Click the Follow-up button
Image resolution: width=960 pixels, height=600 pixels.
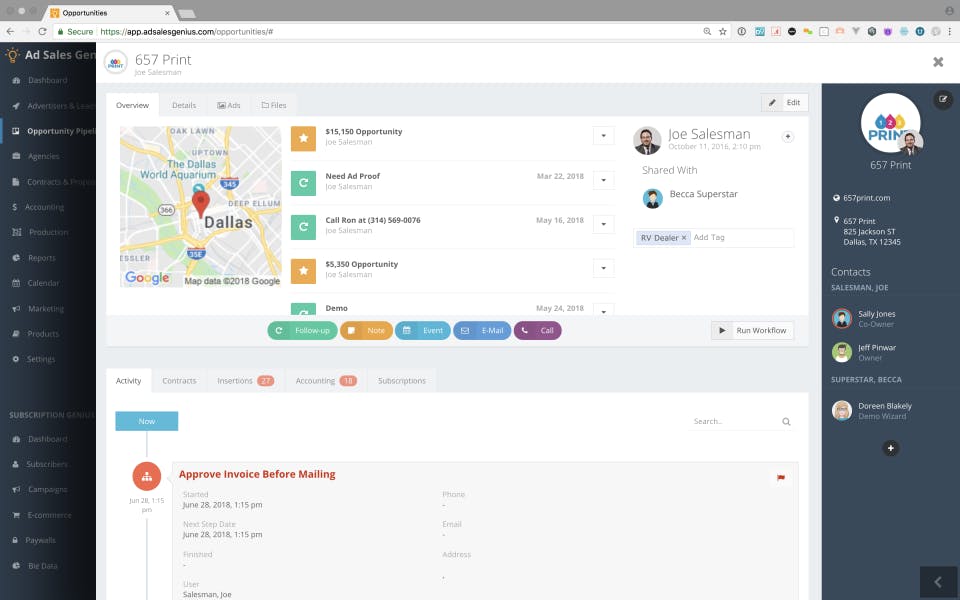[302, 331]
